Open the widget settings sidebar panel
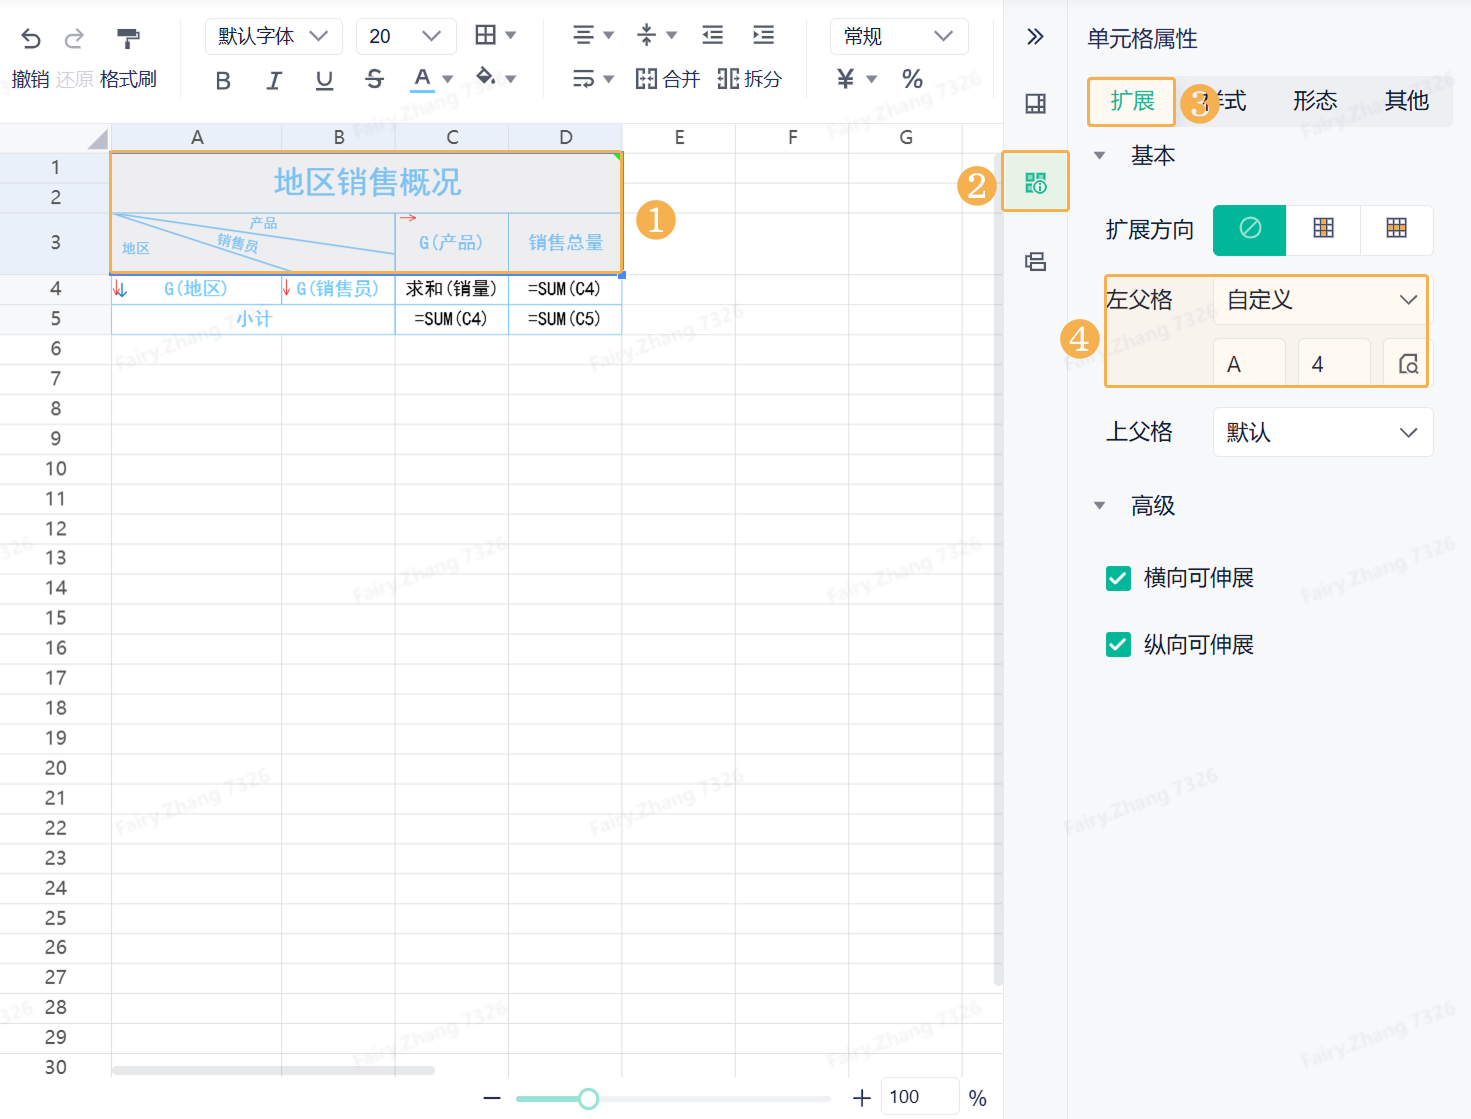The width and height of the screenshot is (1471, 1119). pyautogui.click(x=1035, y=262)
